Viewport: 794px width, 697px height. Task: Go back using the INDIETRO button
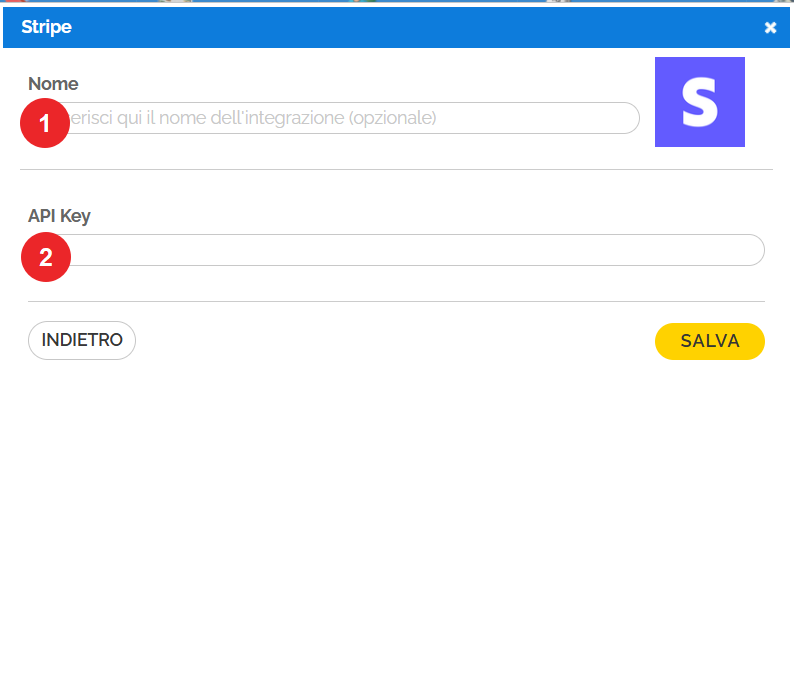(x=82, y=340)
